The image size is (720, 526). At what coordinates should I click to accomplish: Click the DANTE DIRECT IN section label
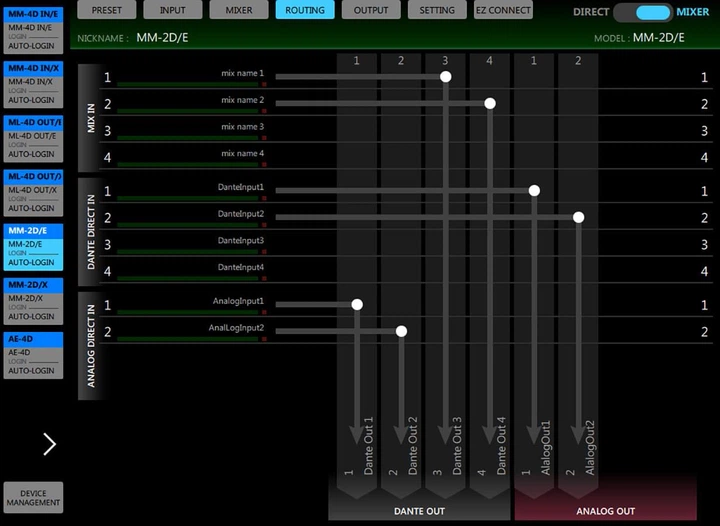pyautogui.click(x=91, y=232)
